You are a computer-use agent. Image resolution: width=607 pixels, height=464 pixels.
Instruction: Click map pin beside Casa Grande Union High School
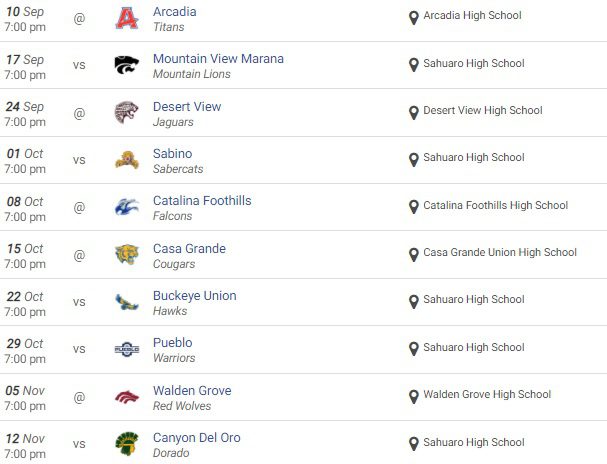click(x=414, y=254)
